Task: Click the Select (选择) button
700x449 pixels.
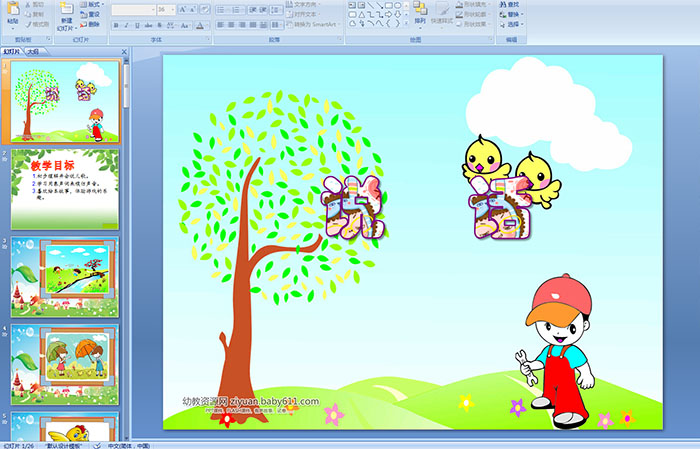Action: coord(512,24)
